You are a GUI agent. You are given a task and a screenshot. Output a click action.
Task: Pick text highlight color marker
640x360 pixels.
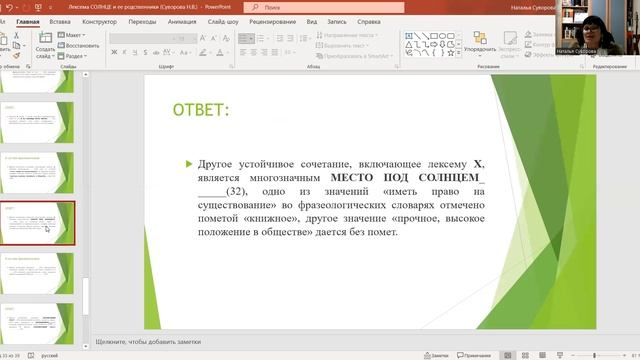coord(203,52)
